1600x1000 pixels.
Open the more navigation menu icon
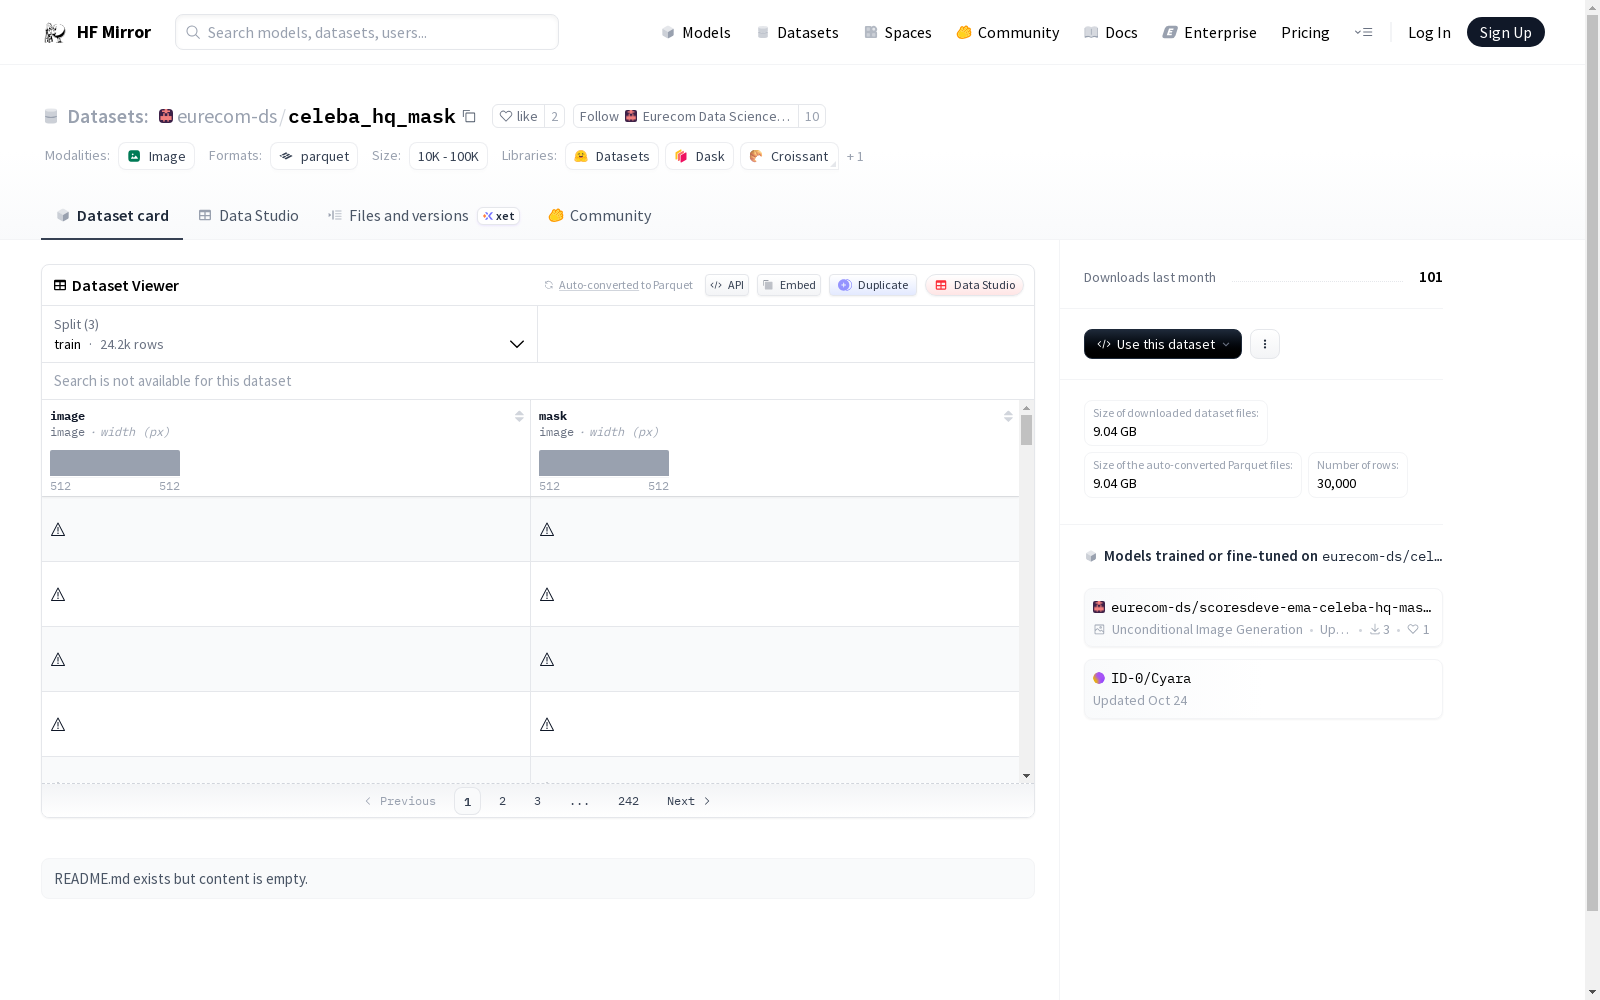pyautogui.click(x=1363, y=32)
